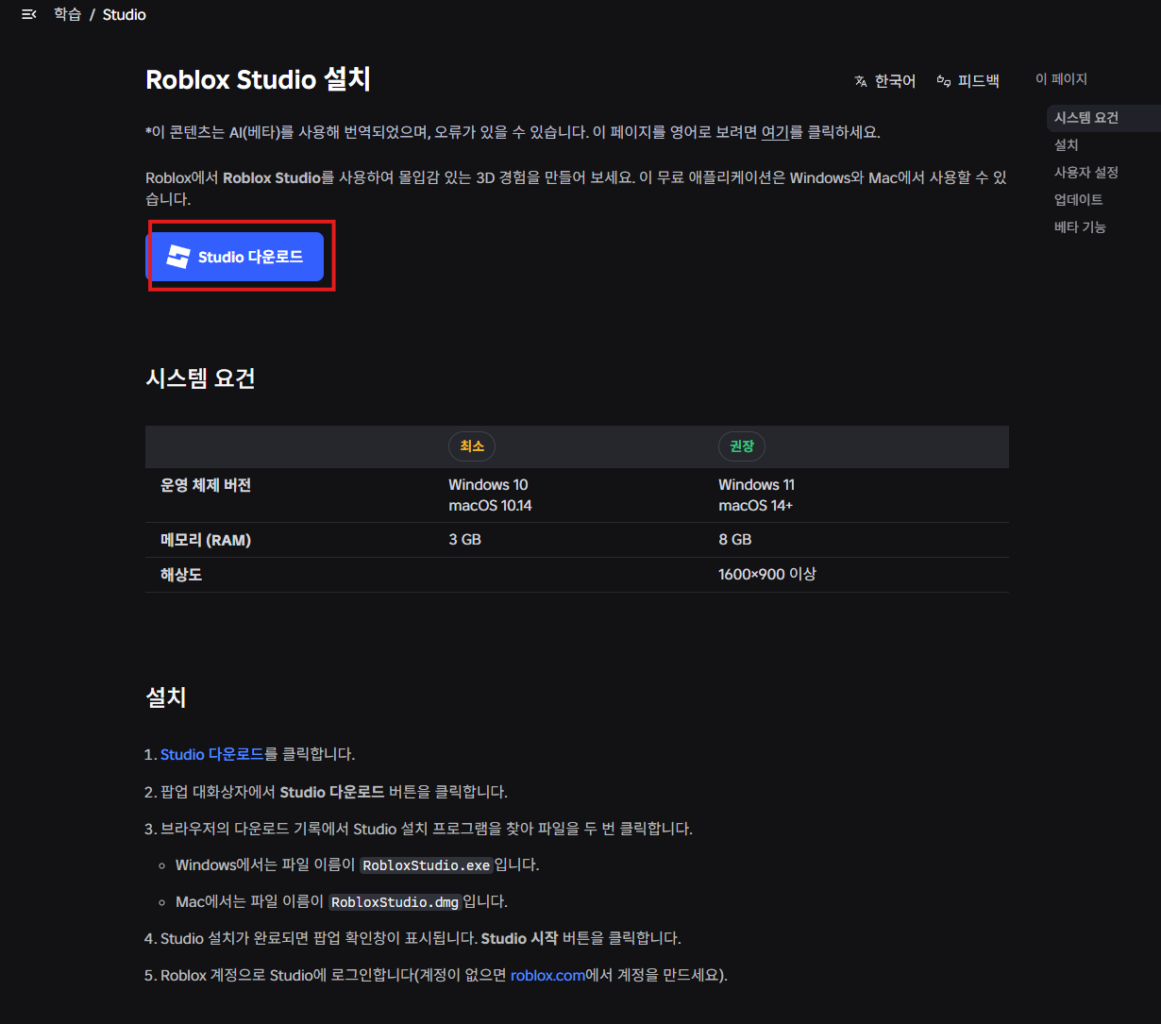This screenshot has height=1024, width=1161.
Task: Go to 설치 in page outline
Action: (1065, 145)
